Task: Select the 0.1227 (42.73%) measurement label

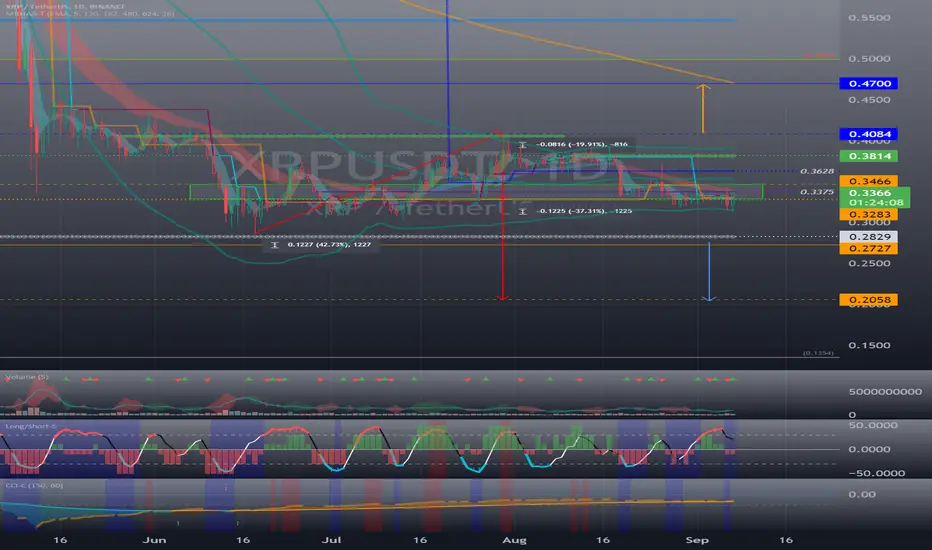Action: (x=329, y=244)
